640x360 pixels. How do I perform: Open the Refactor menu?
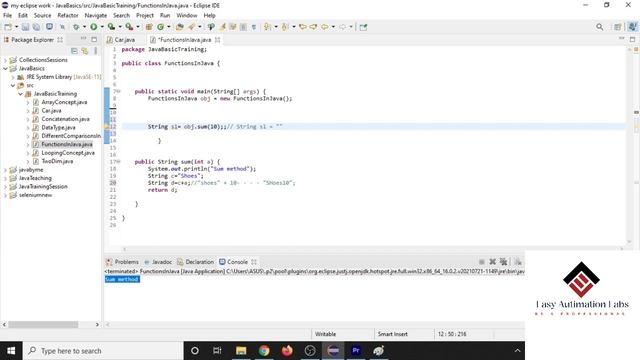(68, 15)
